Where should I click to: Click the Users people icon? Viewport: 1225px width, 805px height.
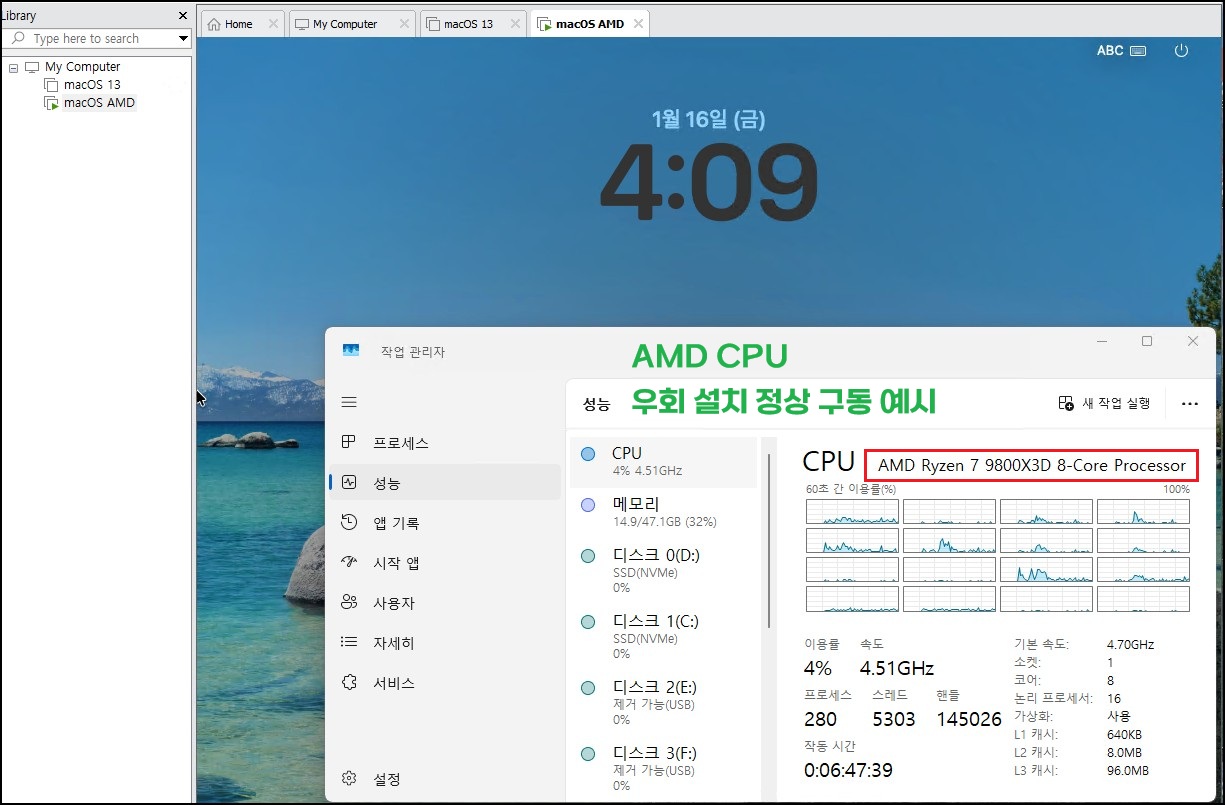pos(349,602)
